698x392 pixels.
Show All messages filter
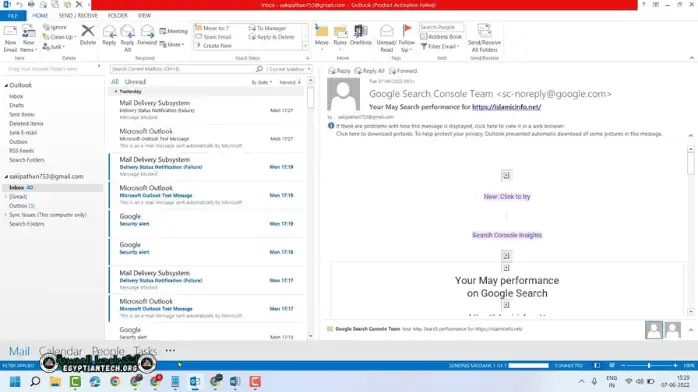[x=115, y=82]
